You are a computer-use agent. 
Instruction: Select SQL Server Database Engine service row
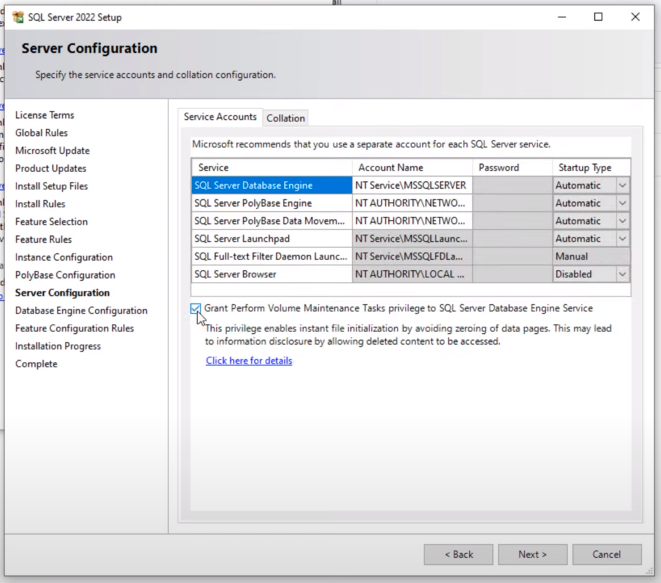(271, 185)
